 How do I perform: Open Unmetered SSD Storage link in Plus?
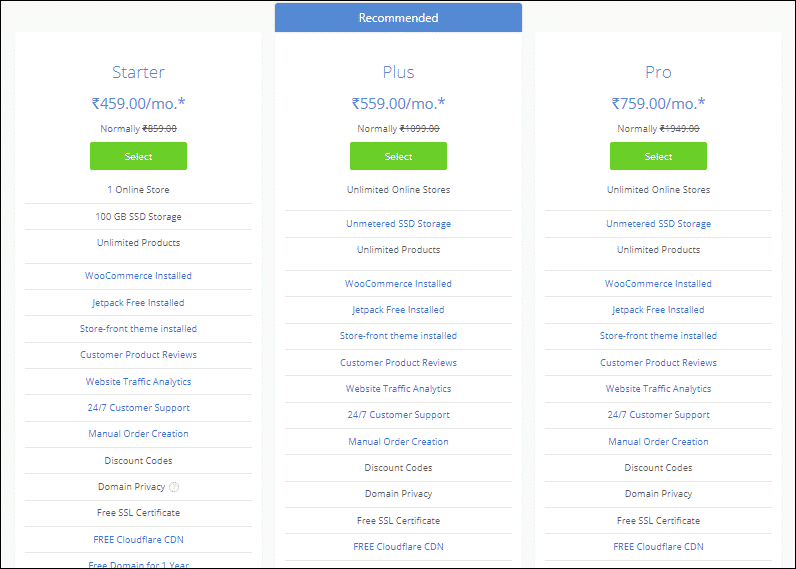(399, 224)
